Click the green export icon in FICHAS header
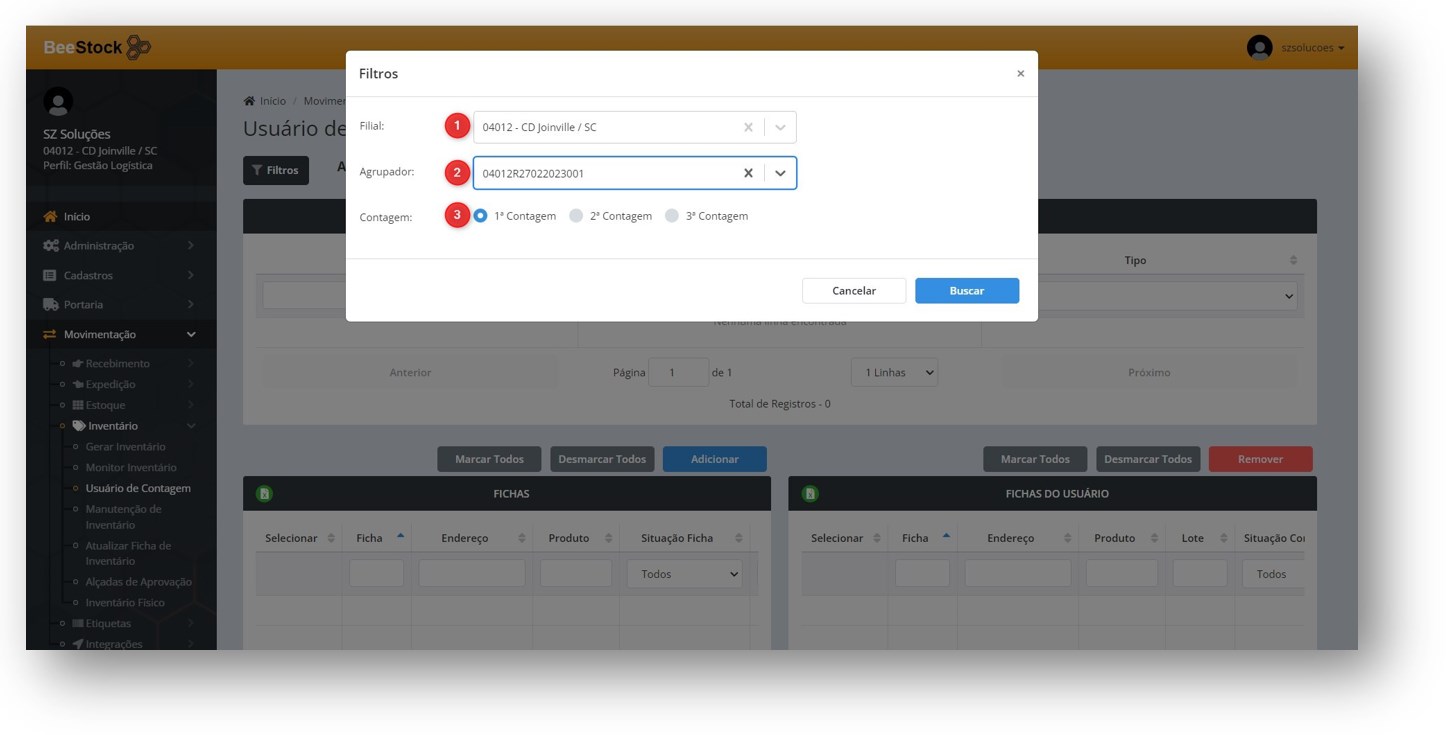 click(x=265, y=494)
